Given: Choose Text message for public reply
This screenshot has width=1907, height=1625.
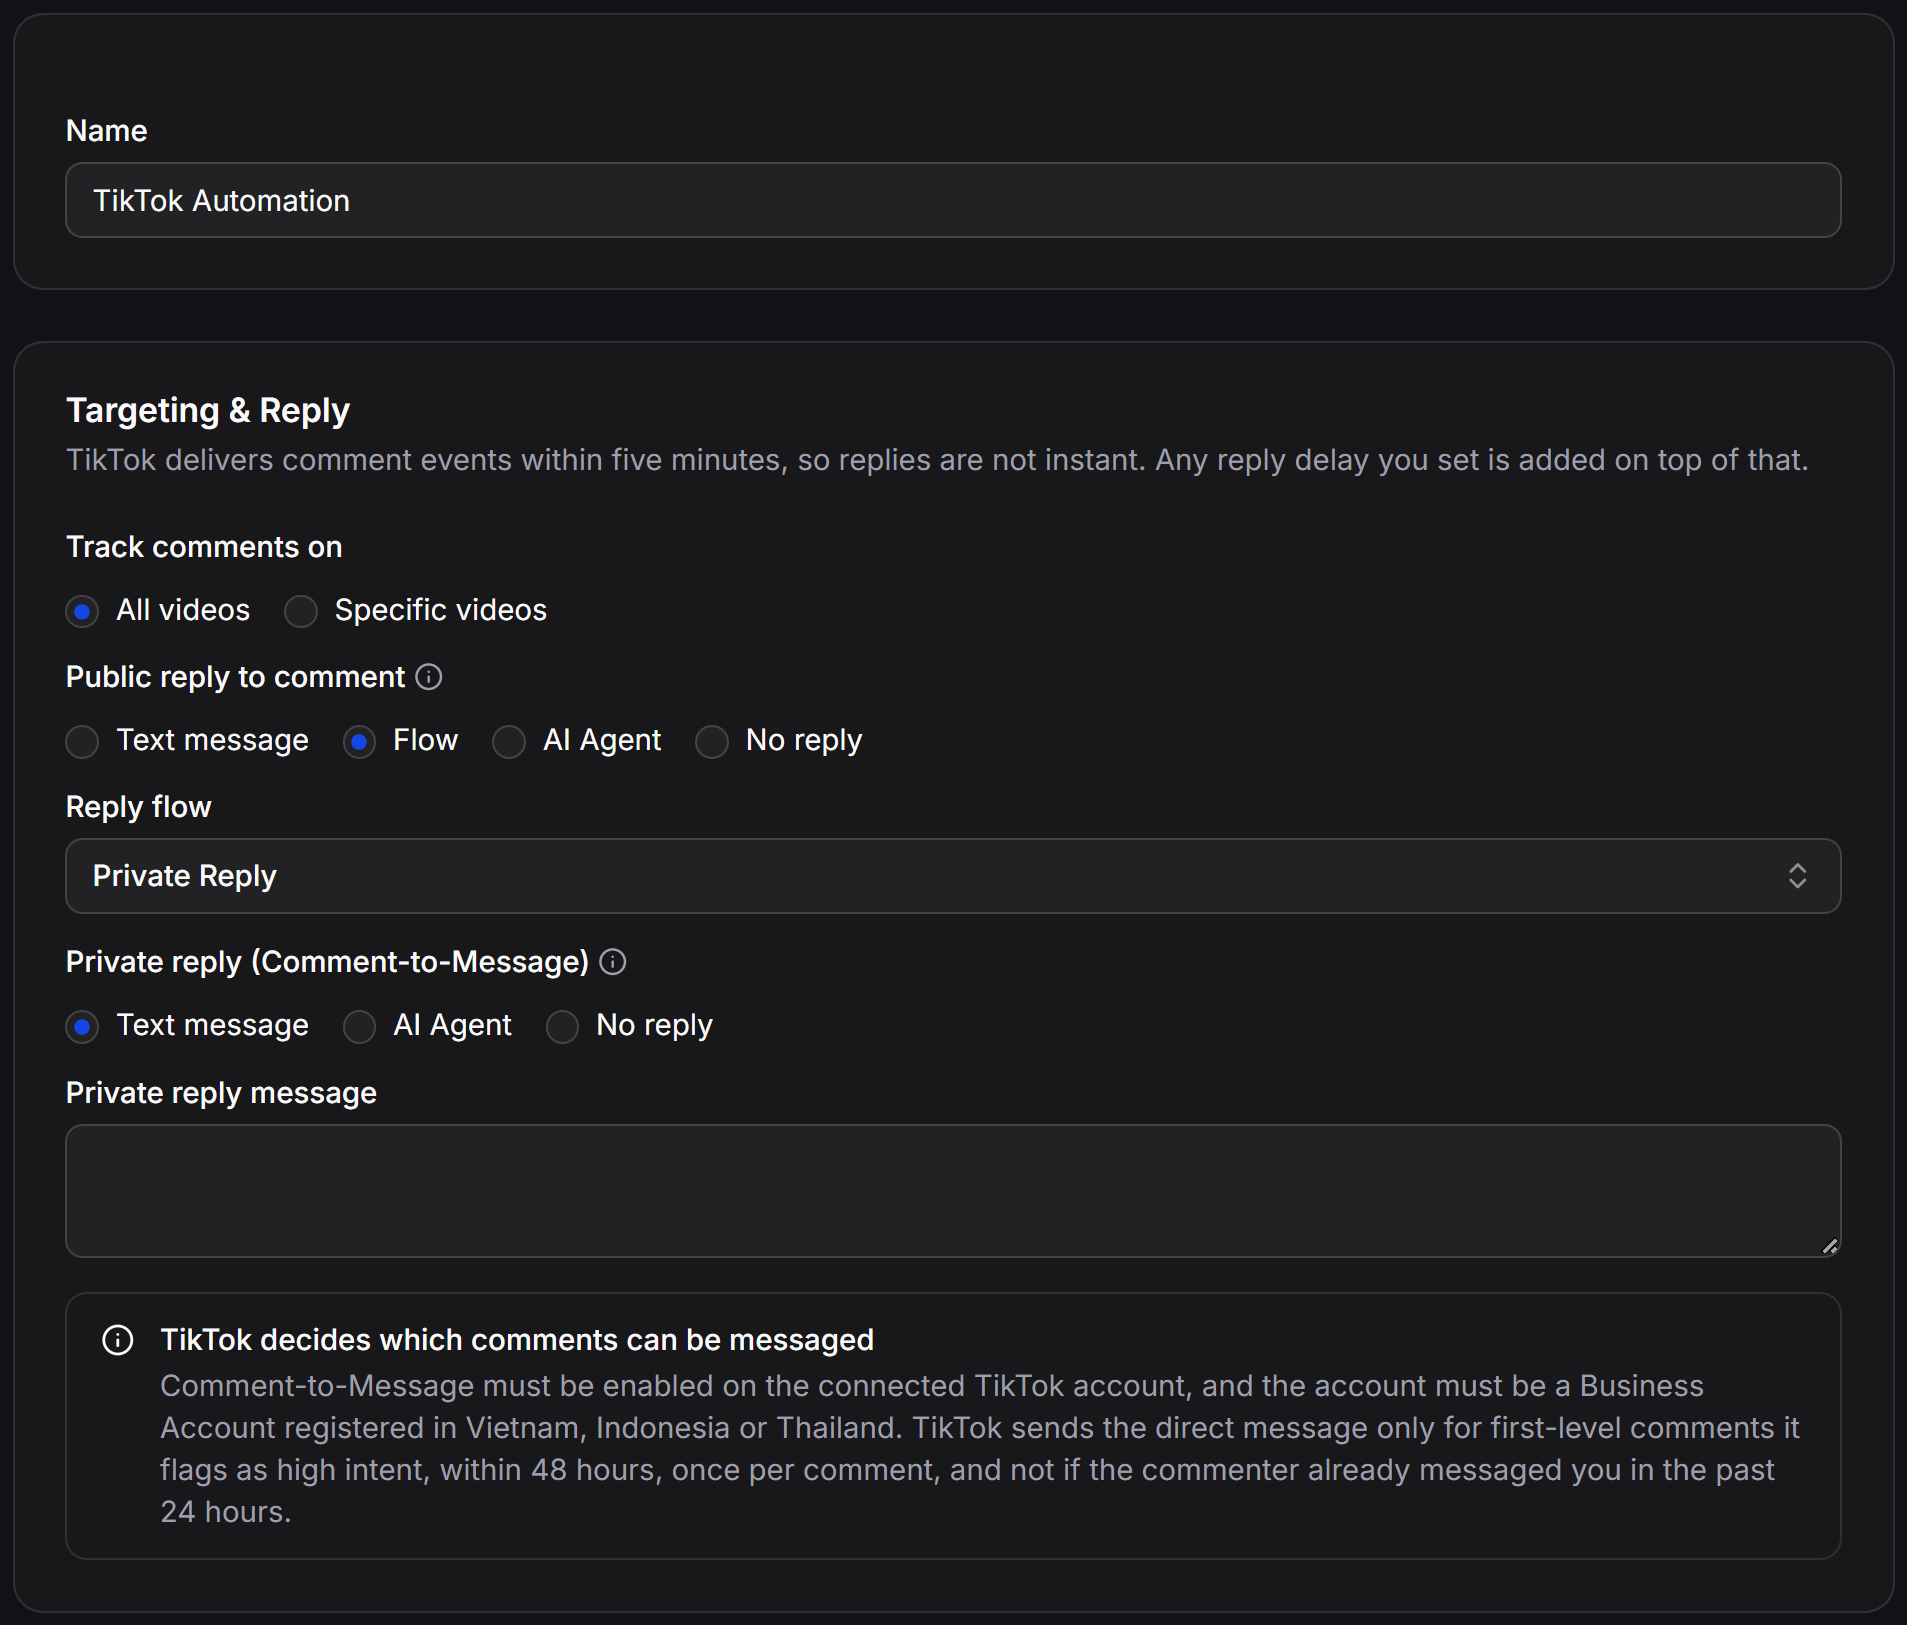Looking at the screenshot, I should (x=82, y=741).
